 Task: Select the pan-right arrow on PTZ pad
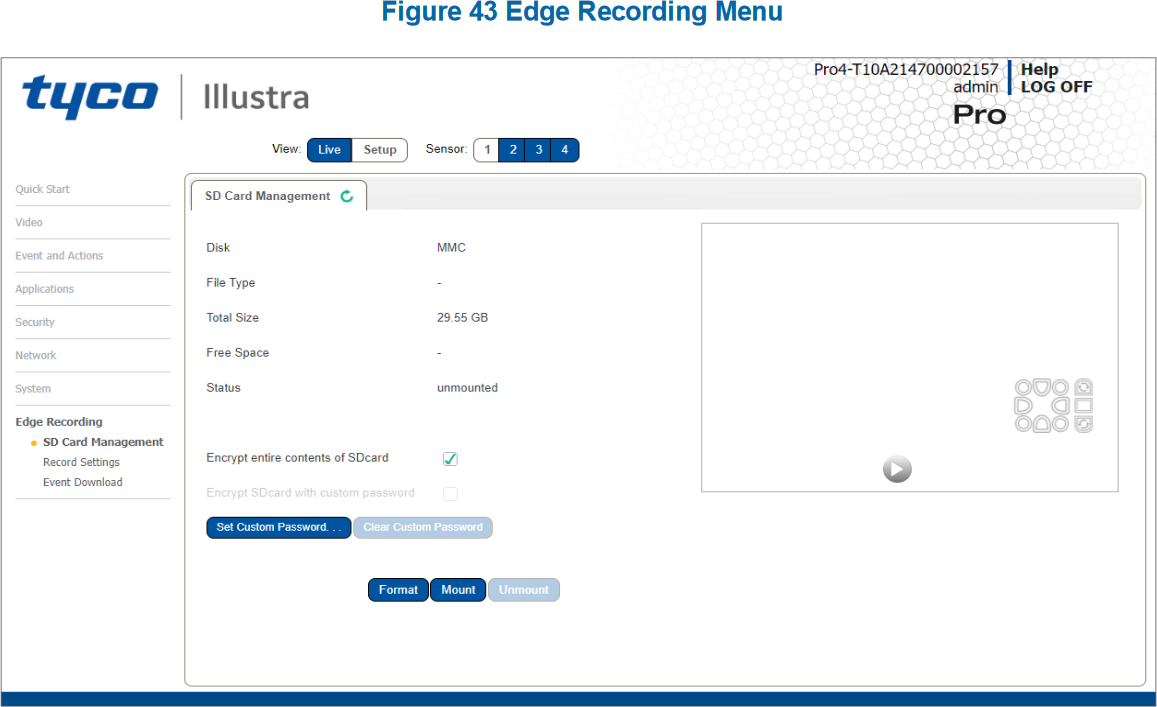point(1060,406)
